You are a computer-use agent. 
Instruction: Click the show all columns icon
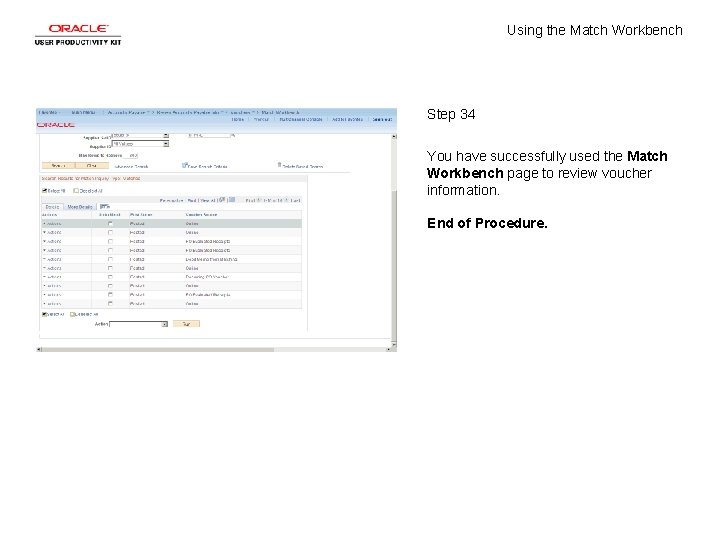coord(105,207)
